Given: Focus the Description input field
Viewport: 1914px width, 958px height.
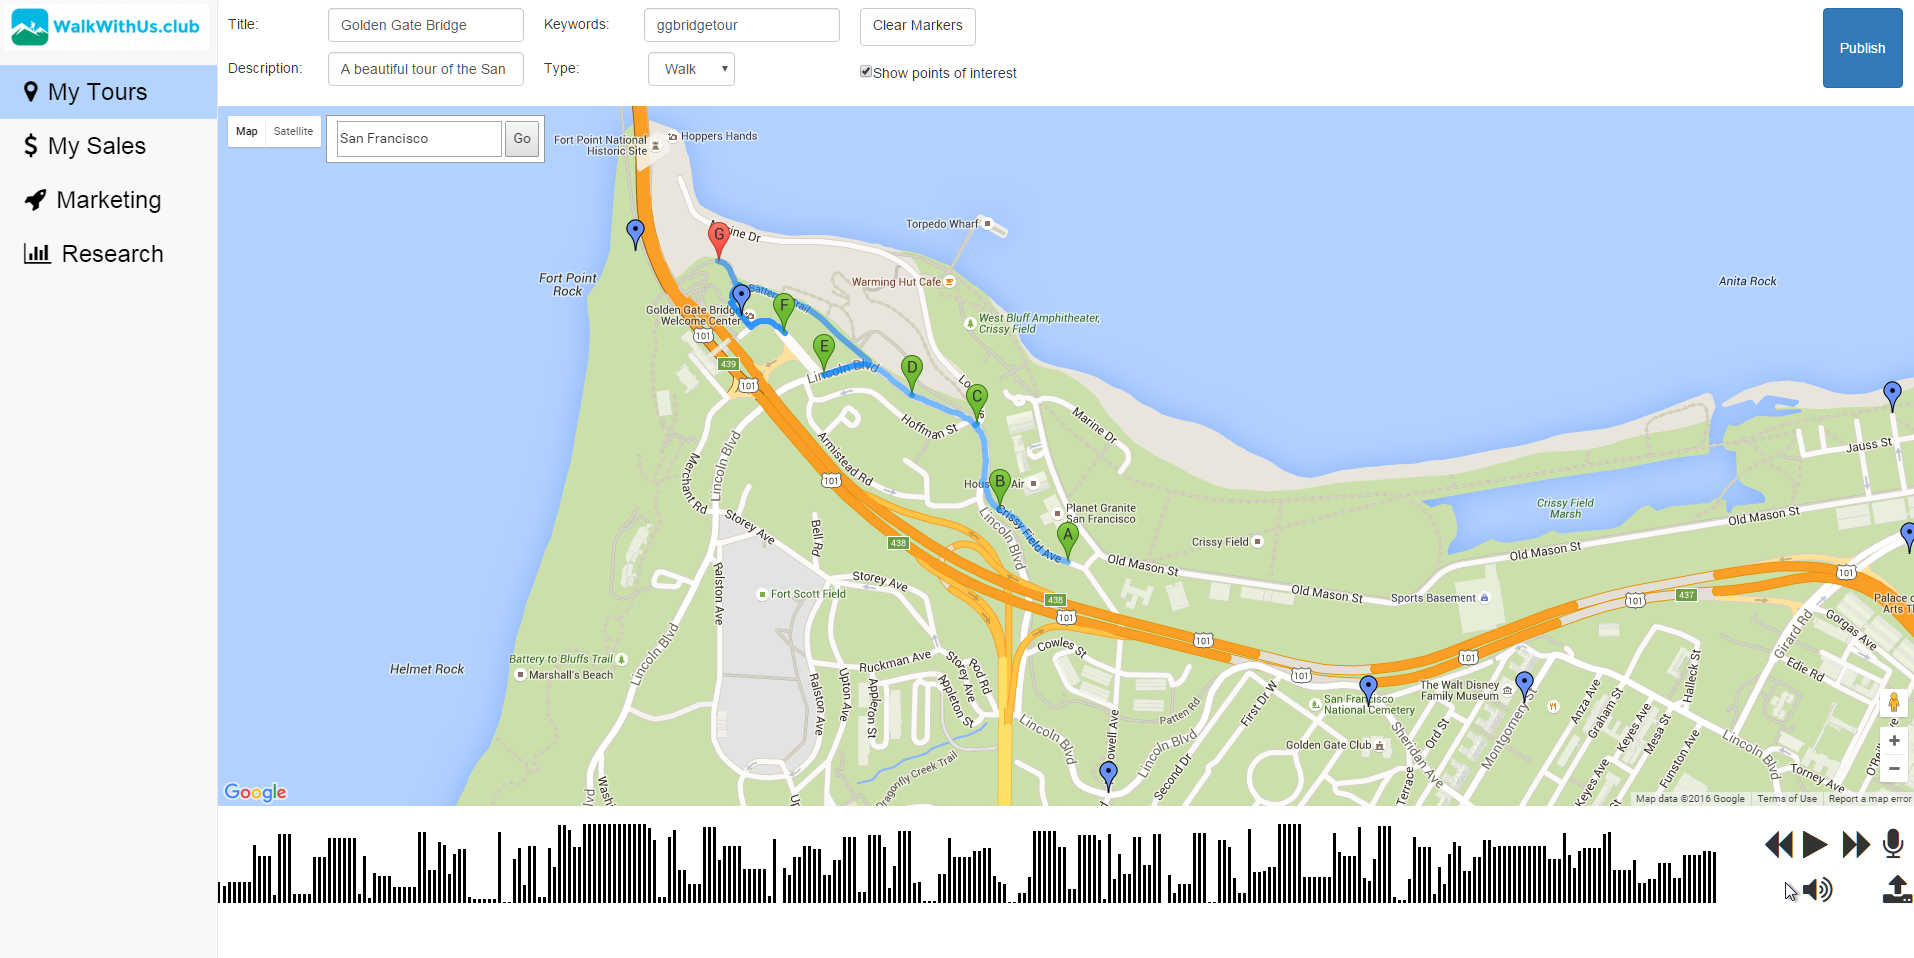Looking at the screenshot, I should [x=426, y=69].
